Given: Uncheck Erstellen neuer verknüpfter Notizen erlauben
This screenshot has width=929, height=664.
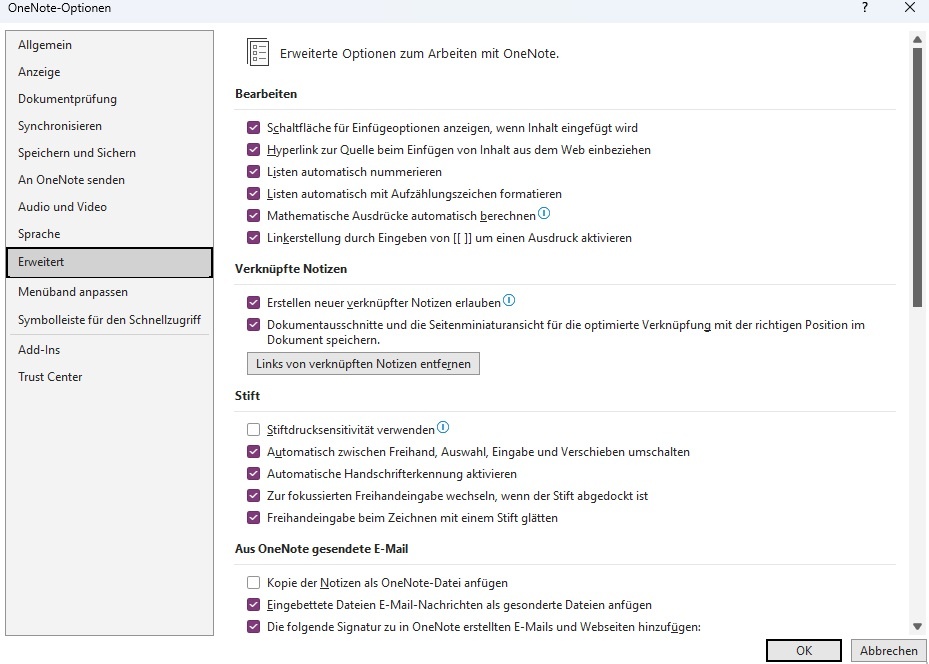Looking at the screenshot, I should pyautogui.click(x=254, y=302).
